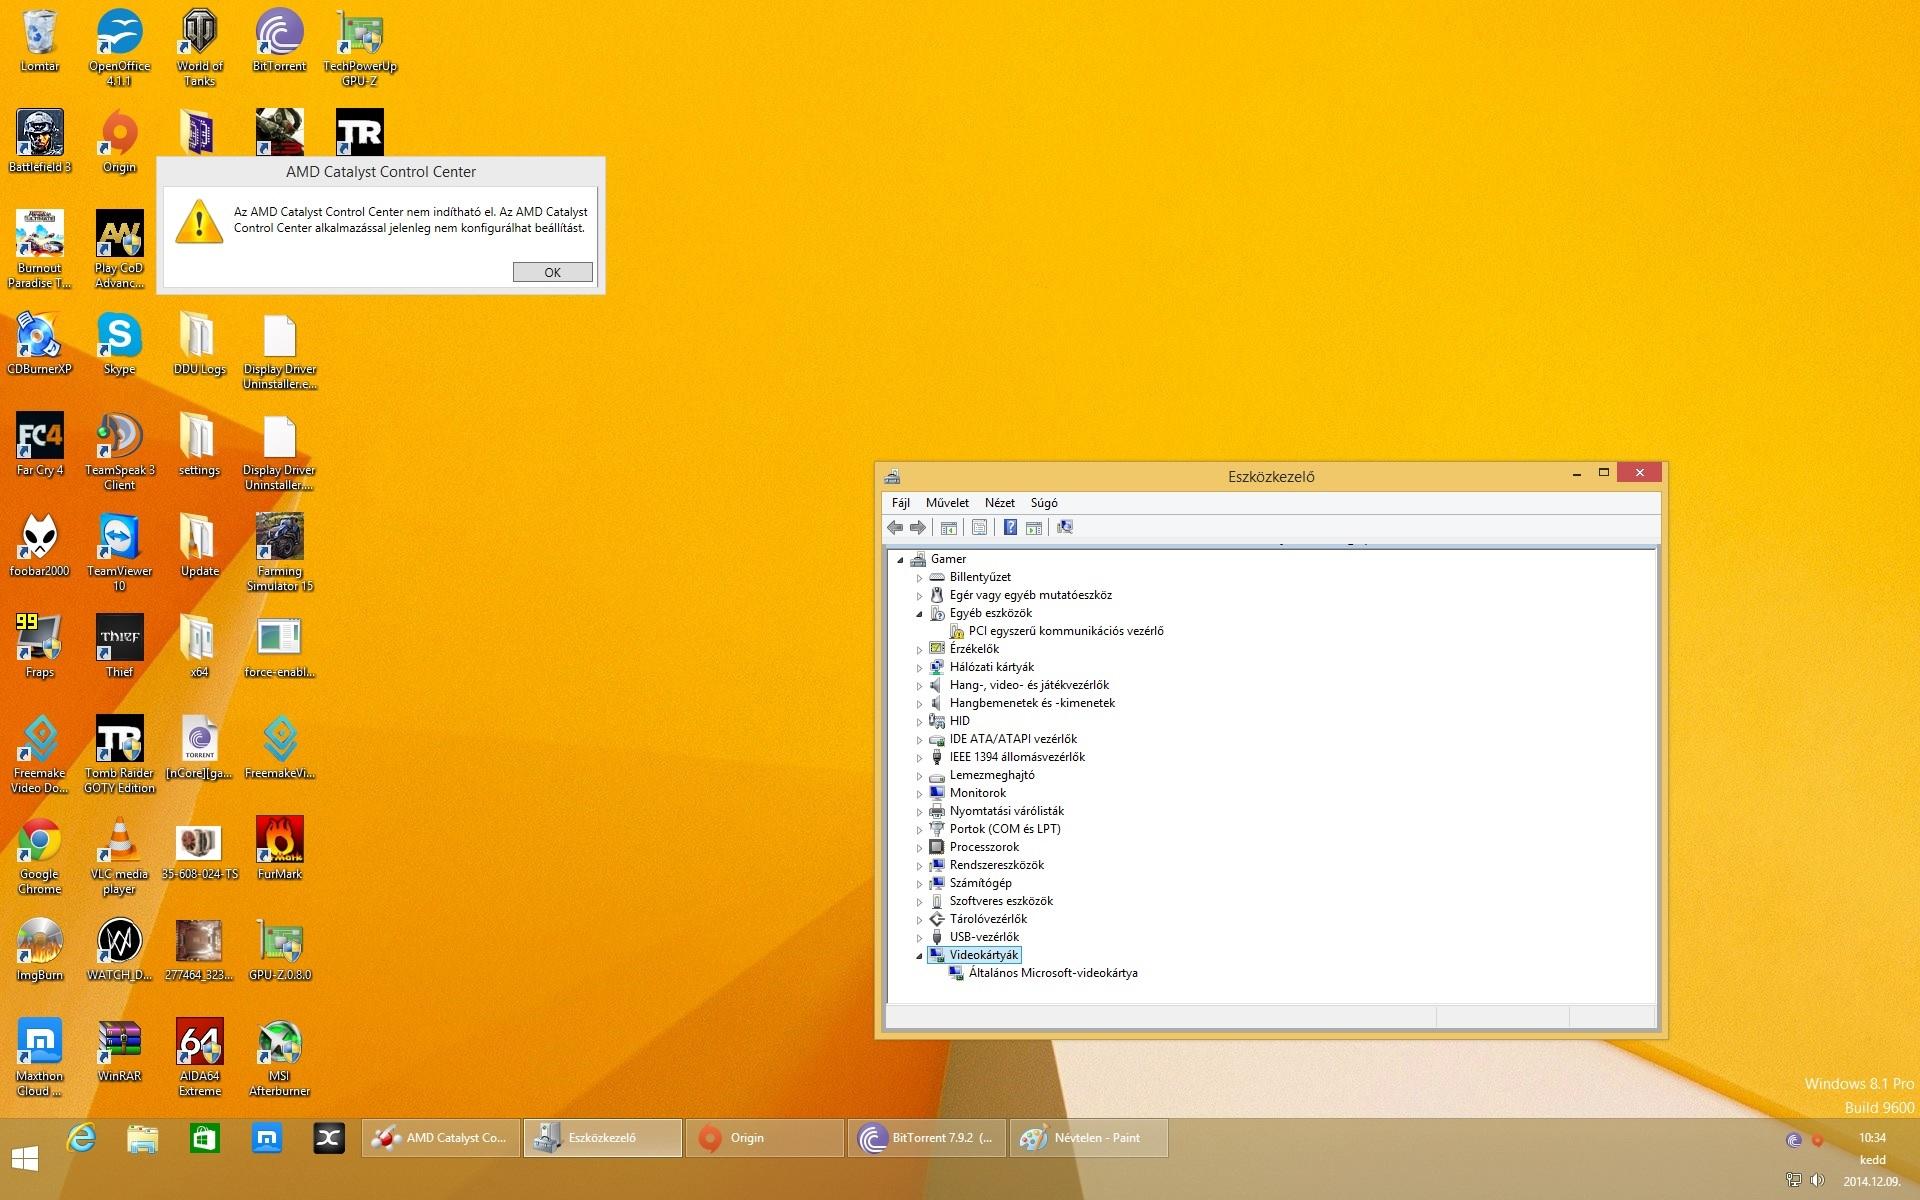This screenshot has height=1200, width=1920.
Task: Select the VLC media player icon
Action: click(x=120, y=855)
